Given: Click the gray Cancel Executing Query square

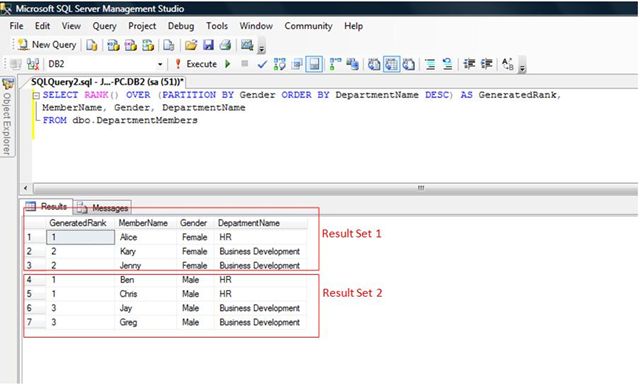Looking at the screenshot, I should [244, 64].
